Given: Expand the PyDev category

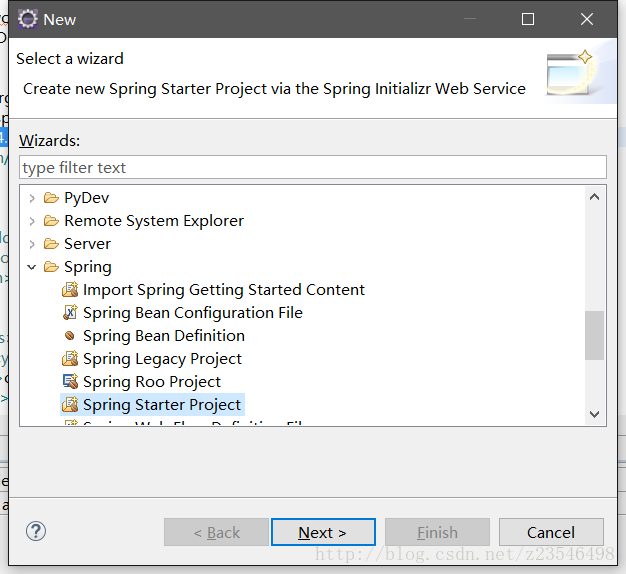Looking at the screenshot, I should click(x=32, y=198).
